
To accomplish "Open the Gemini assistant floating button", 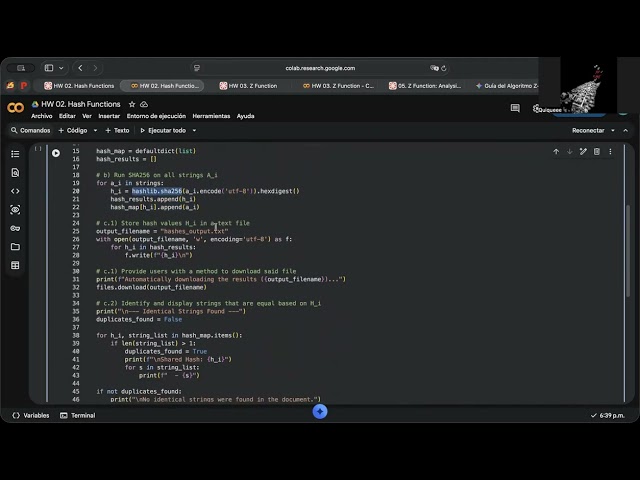I will (320, 411).
